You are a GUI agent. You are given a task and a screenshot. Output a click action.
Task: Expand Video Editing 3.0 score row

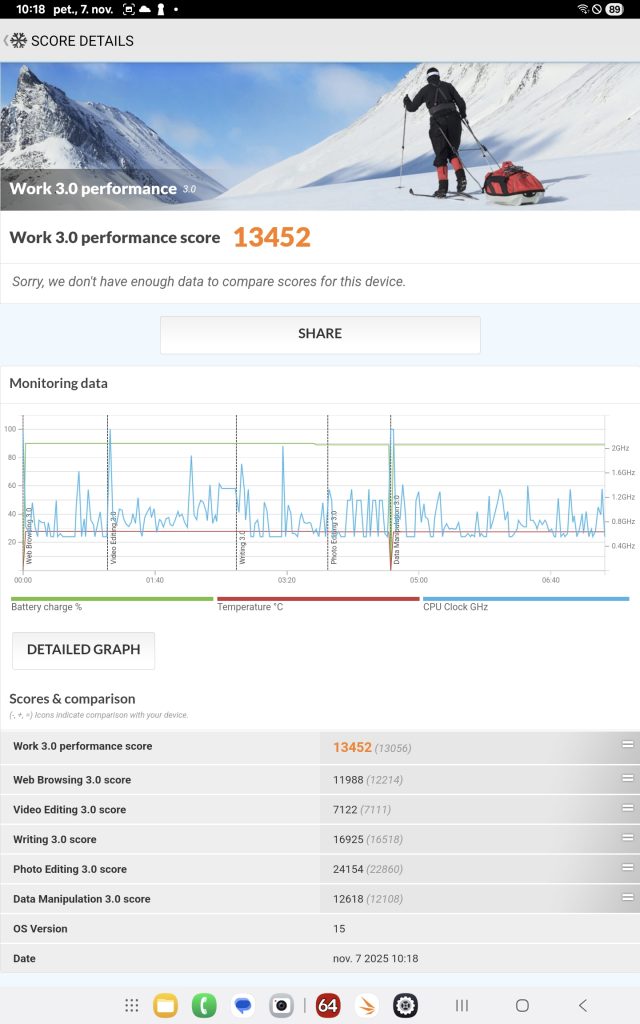[x=627, y=809]
